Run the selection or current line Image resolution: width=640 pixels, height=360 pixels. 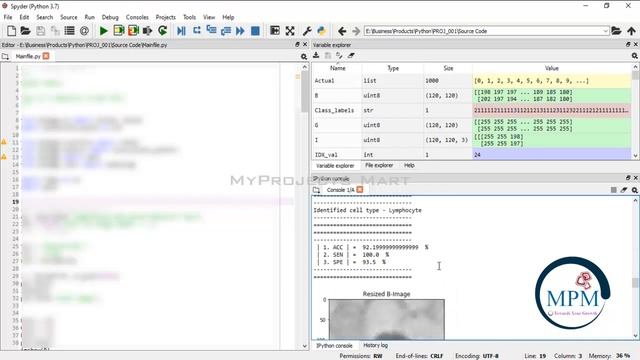pos(148,31)
